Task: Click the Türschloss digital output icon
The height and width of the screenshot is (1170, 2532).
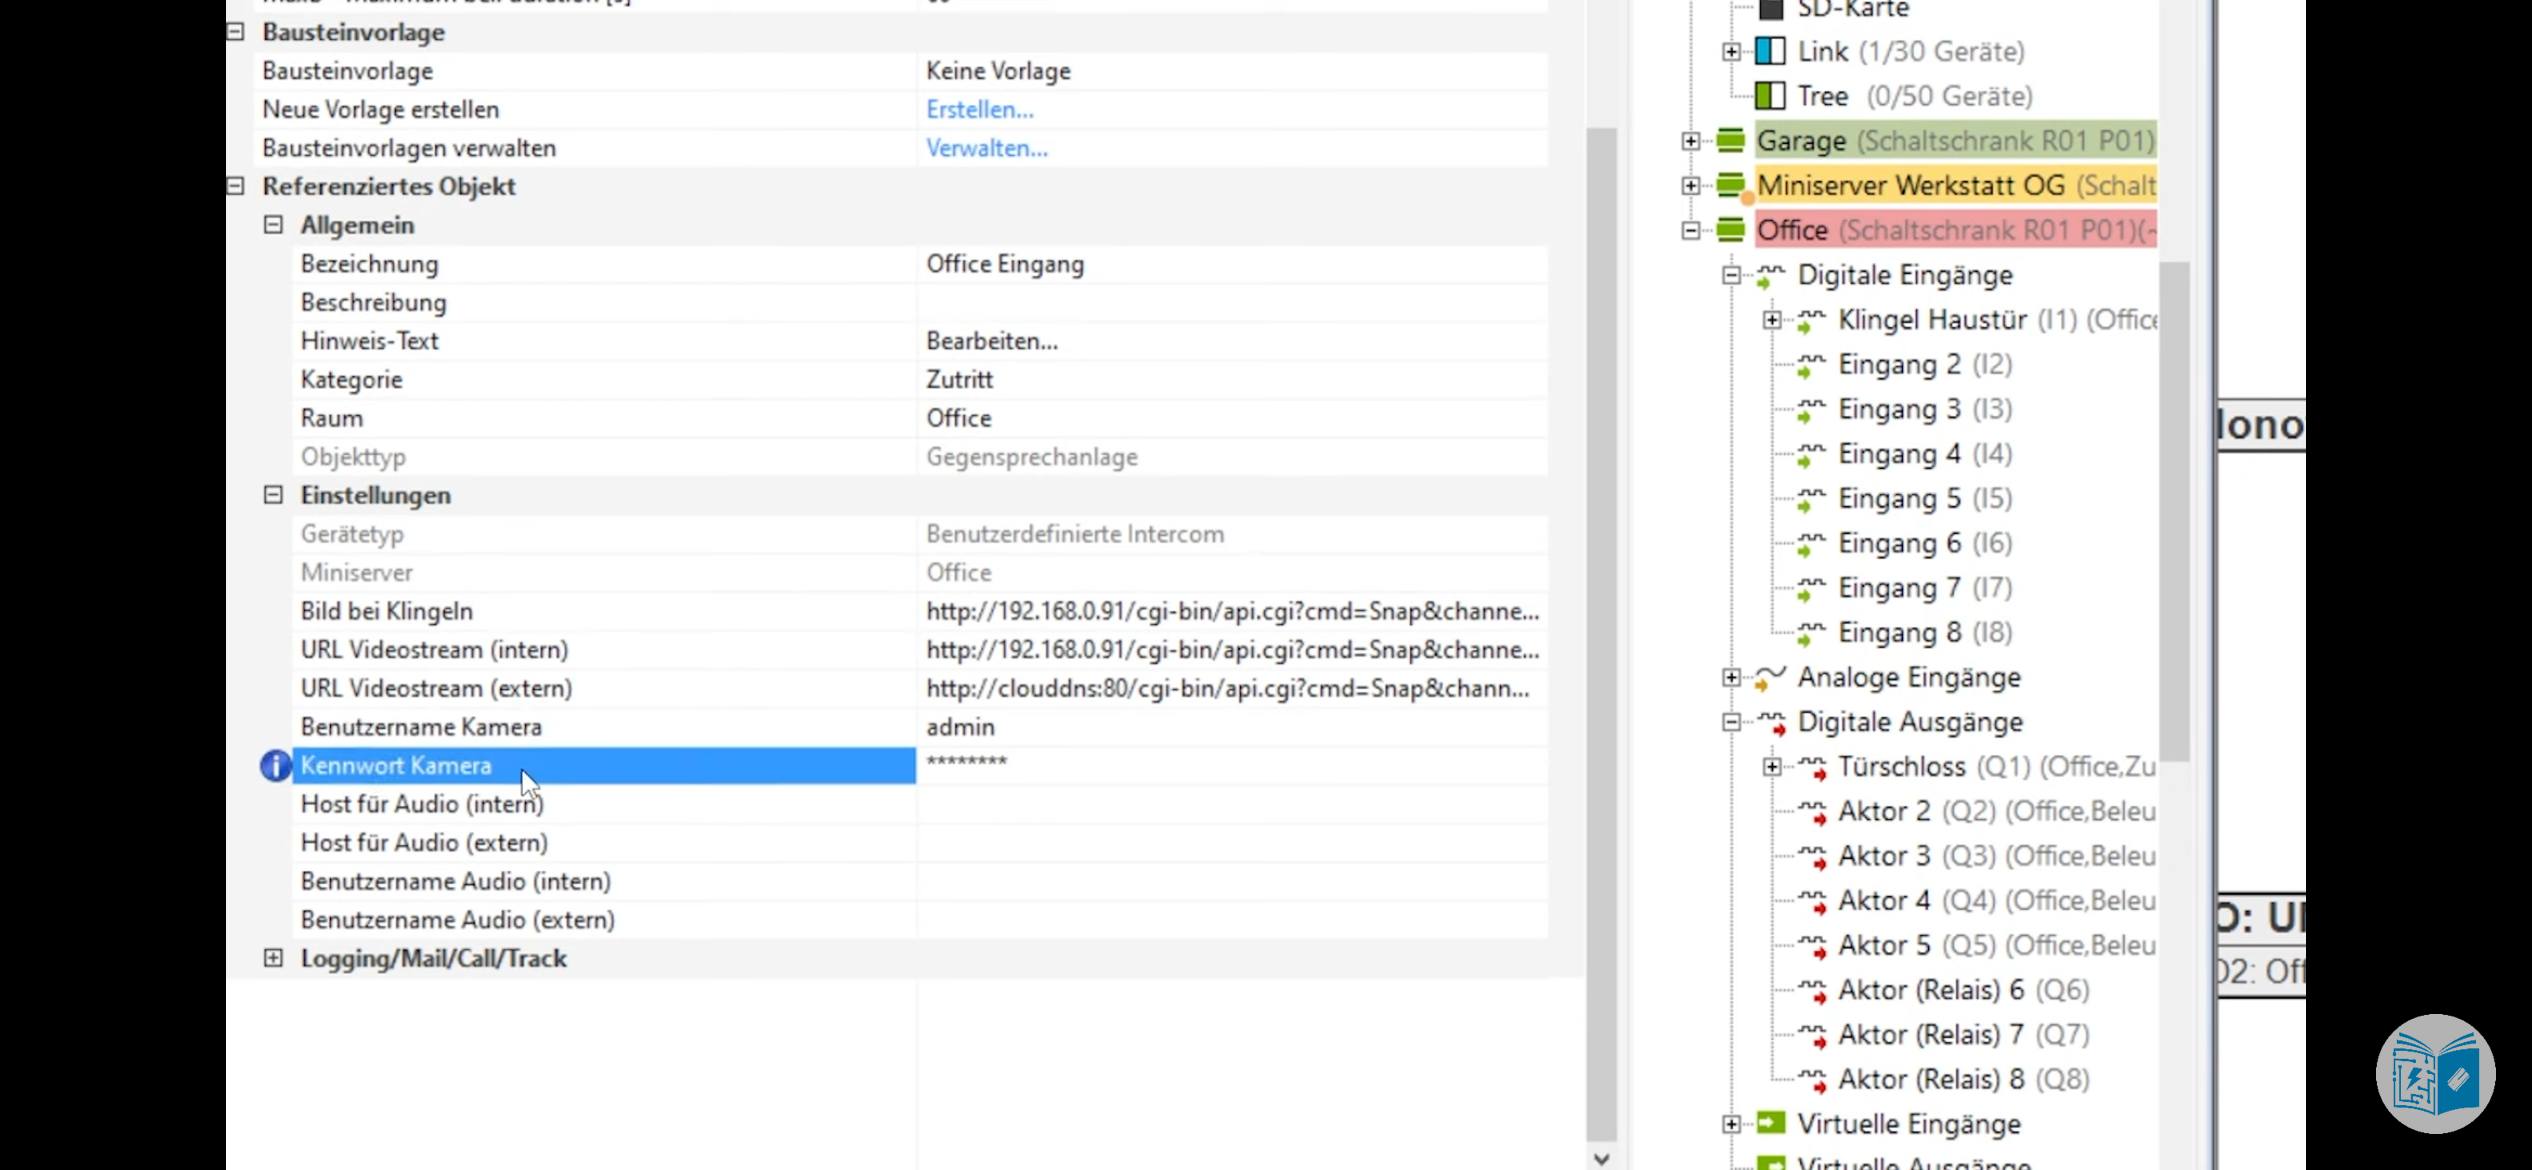Action: [1812, 767]
